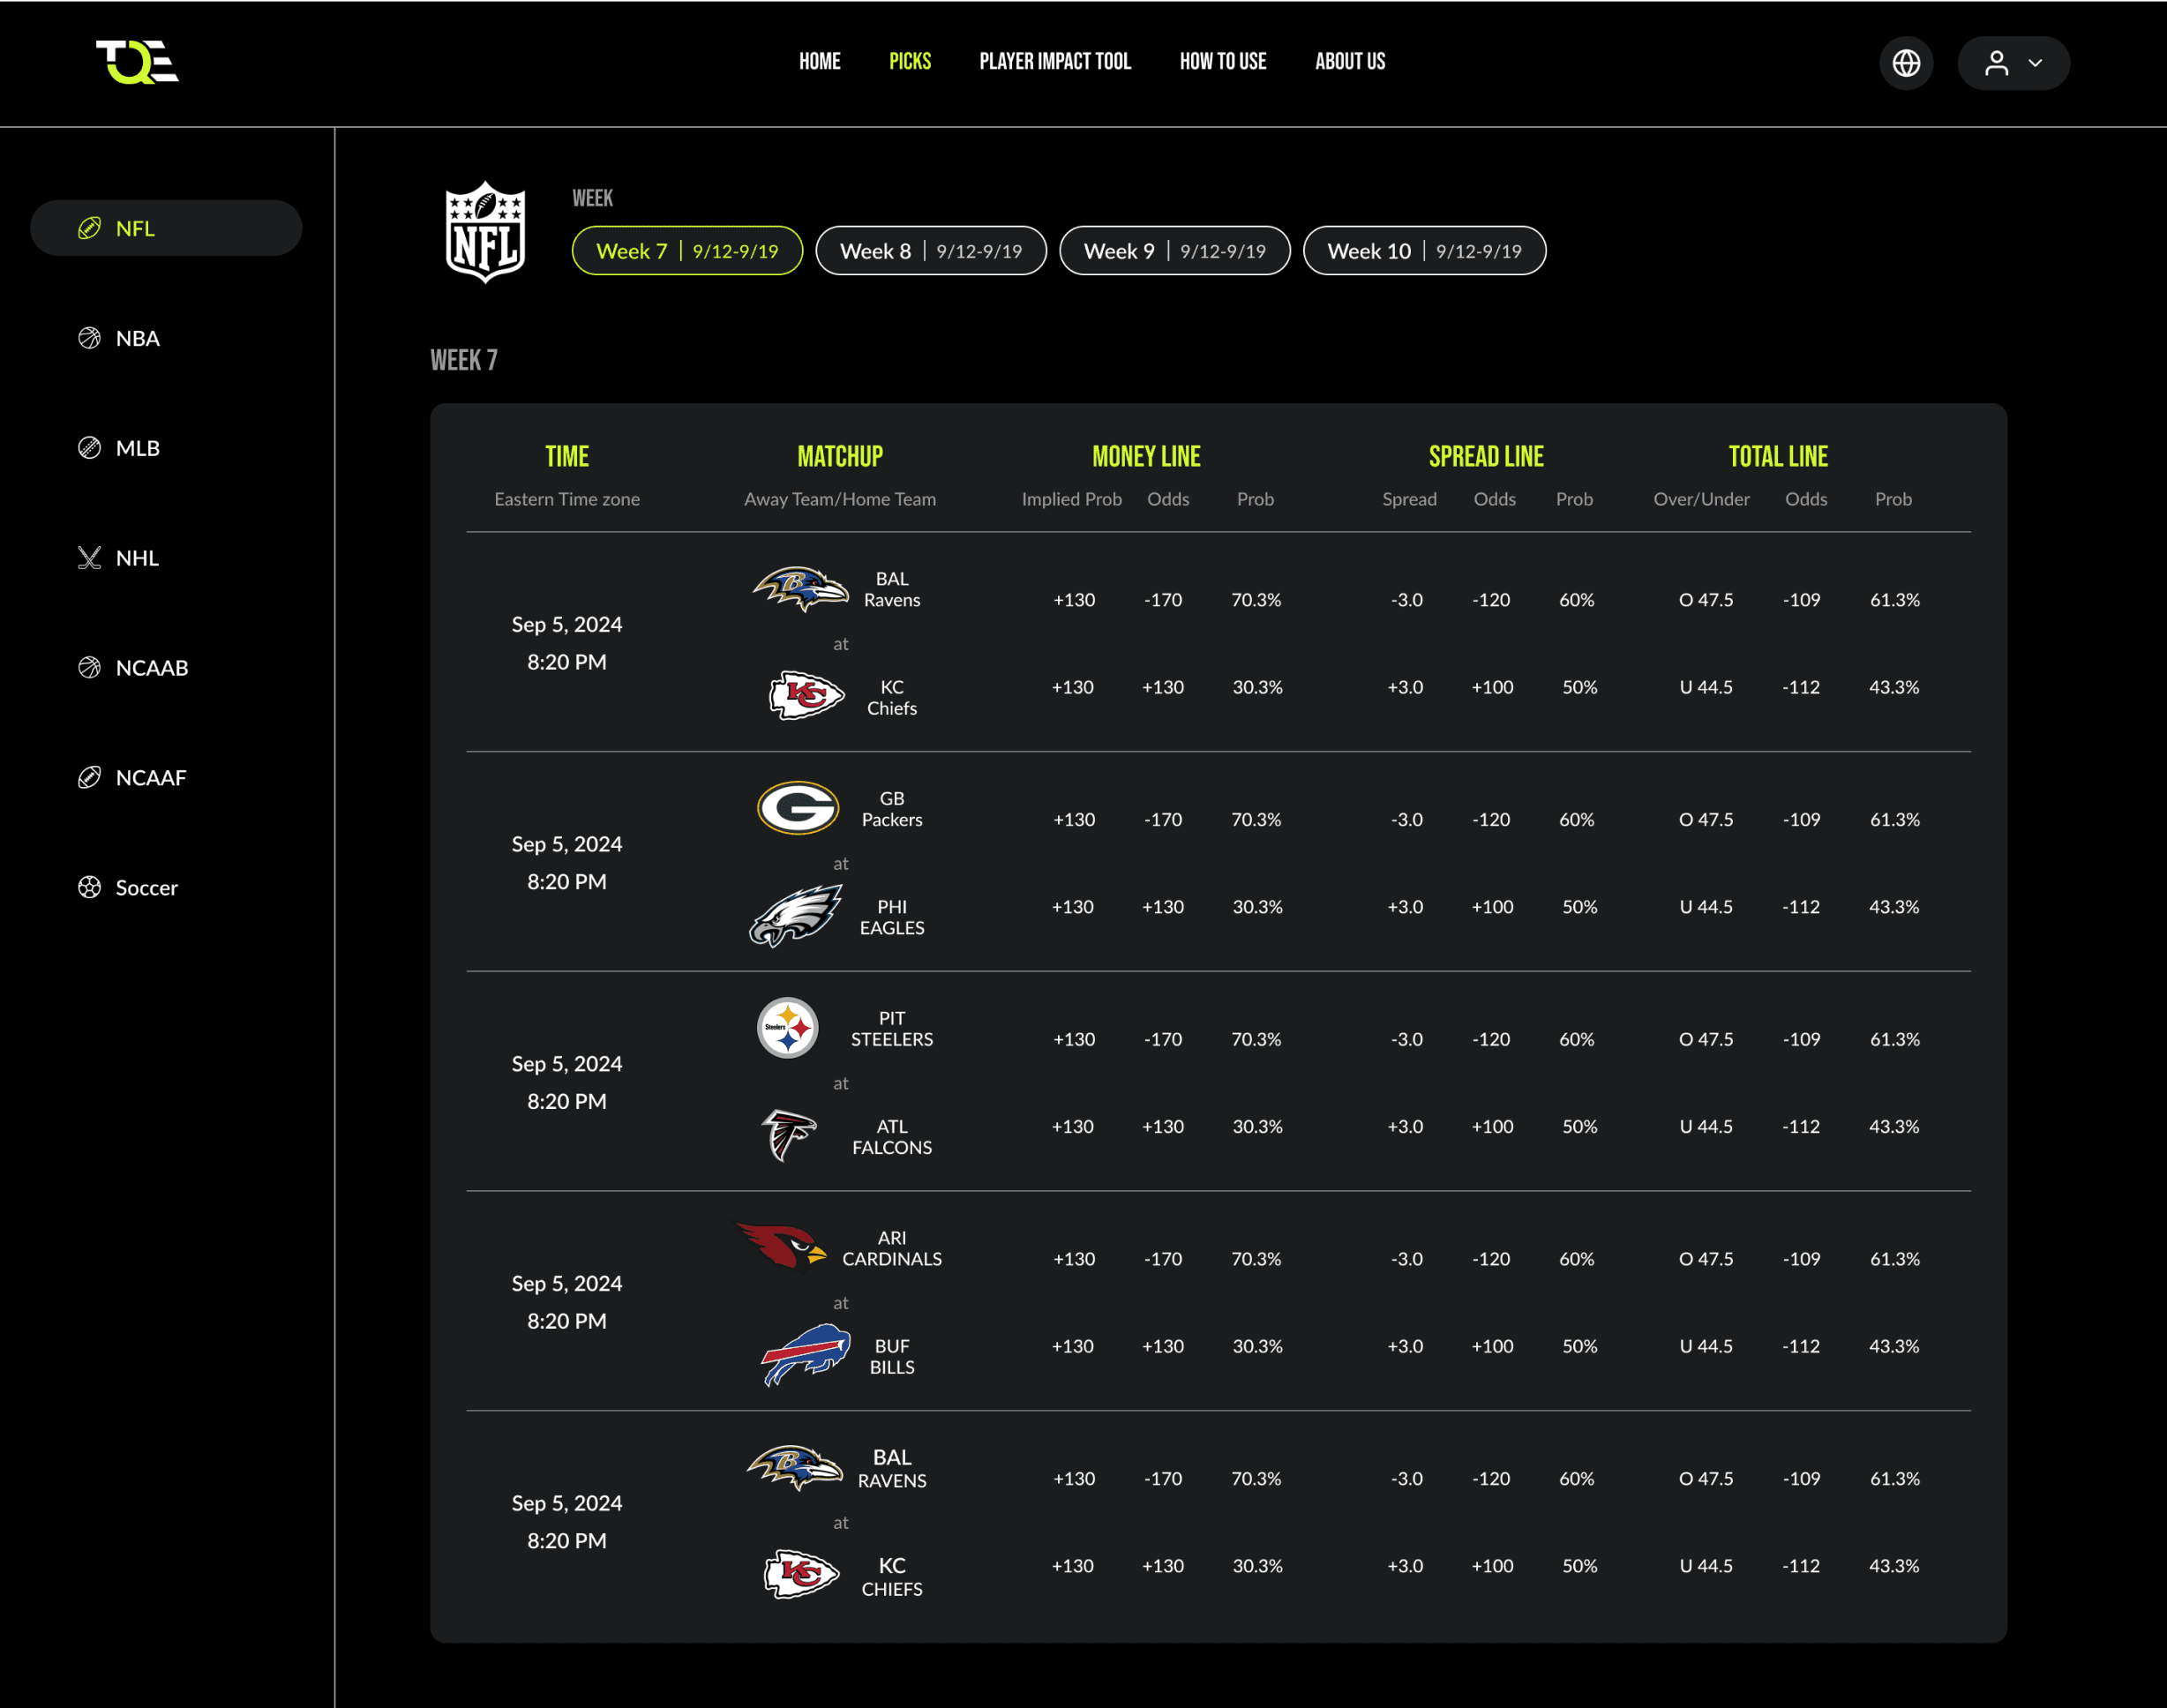Open NHL hockey section
Image resolution: width=2167 pixels, height=1708 pixels.
coord(137,558)
